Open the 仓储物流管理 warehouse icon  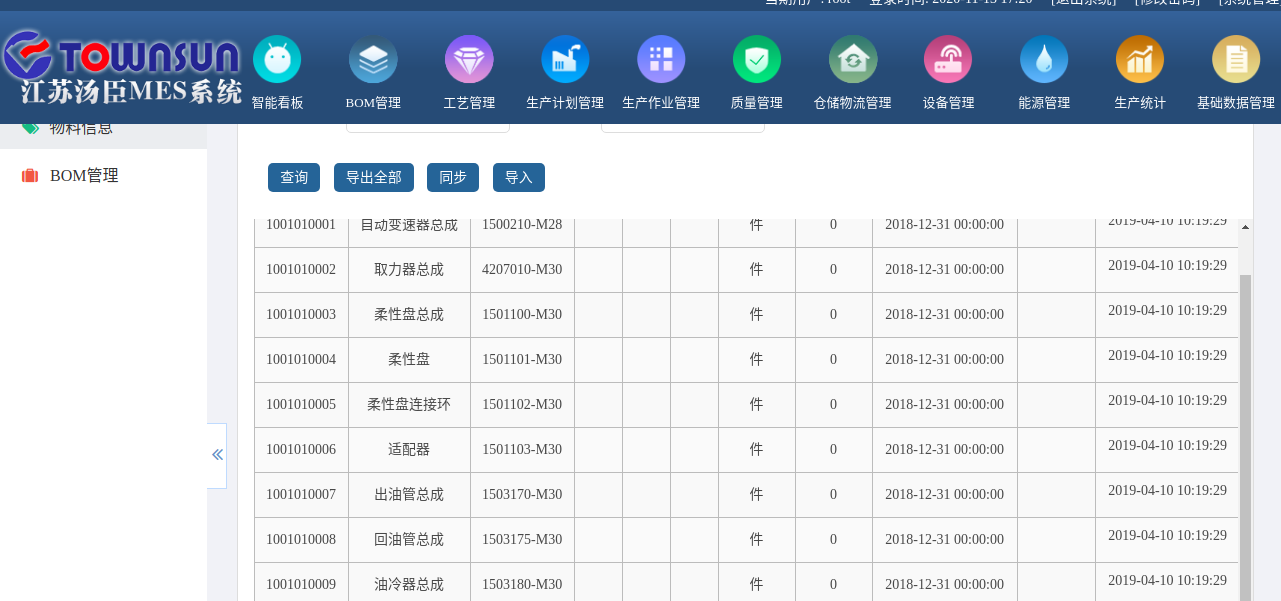tap(853, 60)
